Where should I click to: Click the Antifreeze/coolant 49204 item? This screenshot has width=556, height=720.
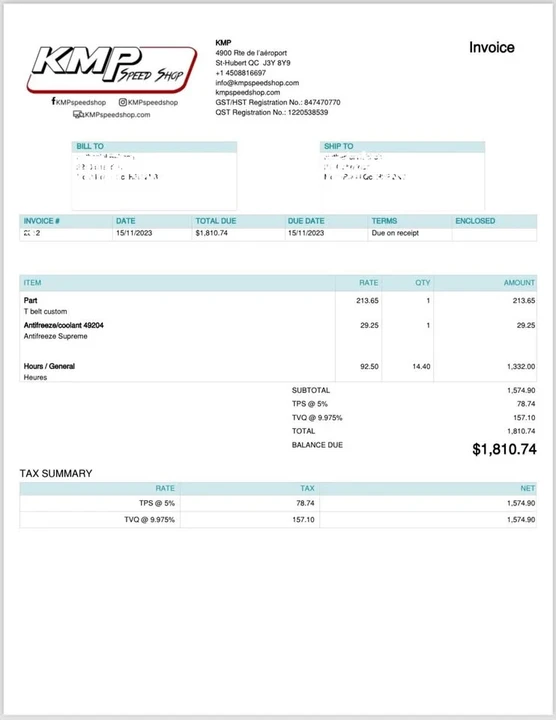(63, 325)
